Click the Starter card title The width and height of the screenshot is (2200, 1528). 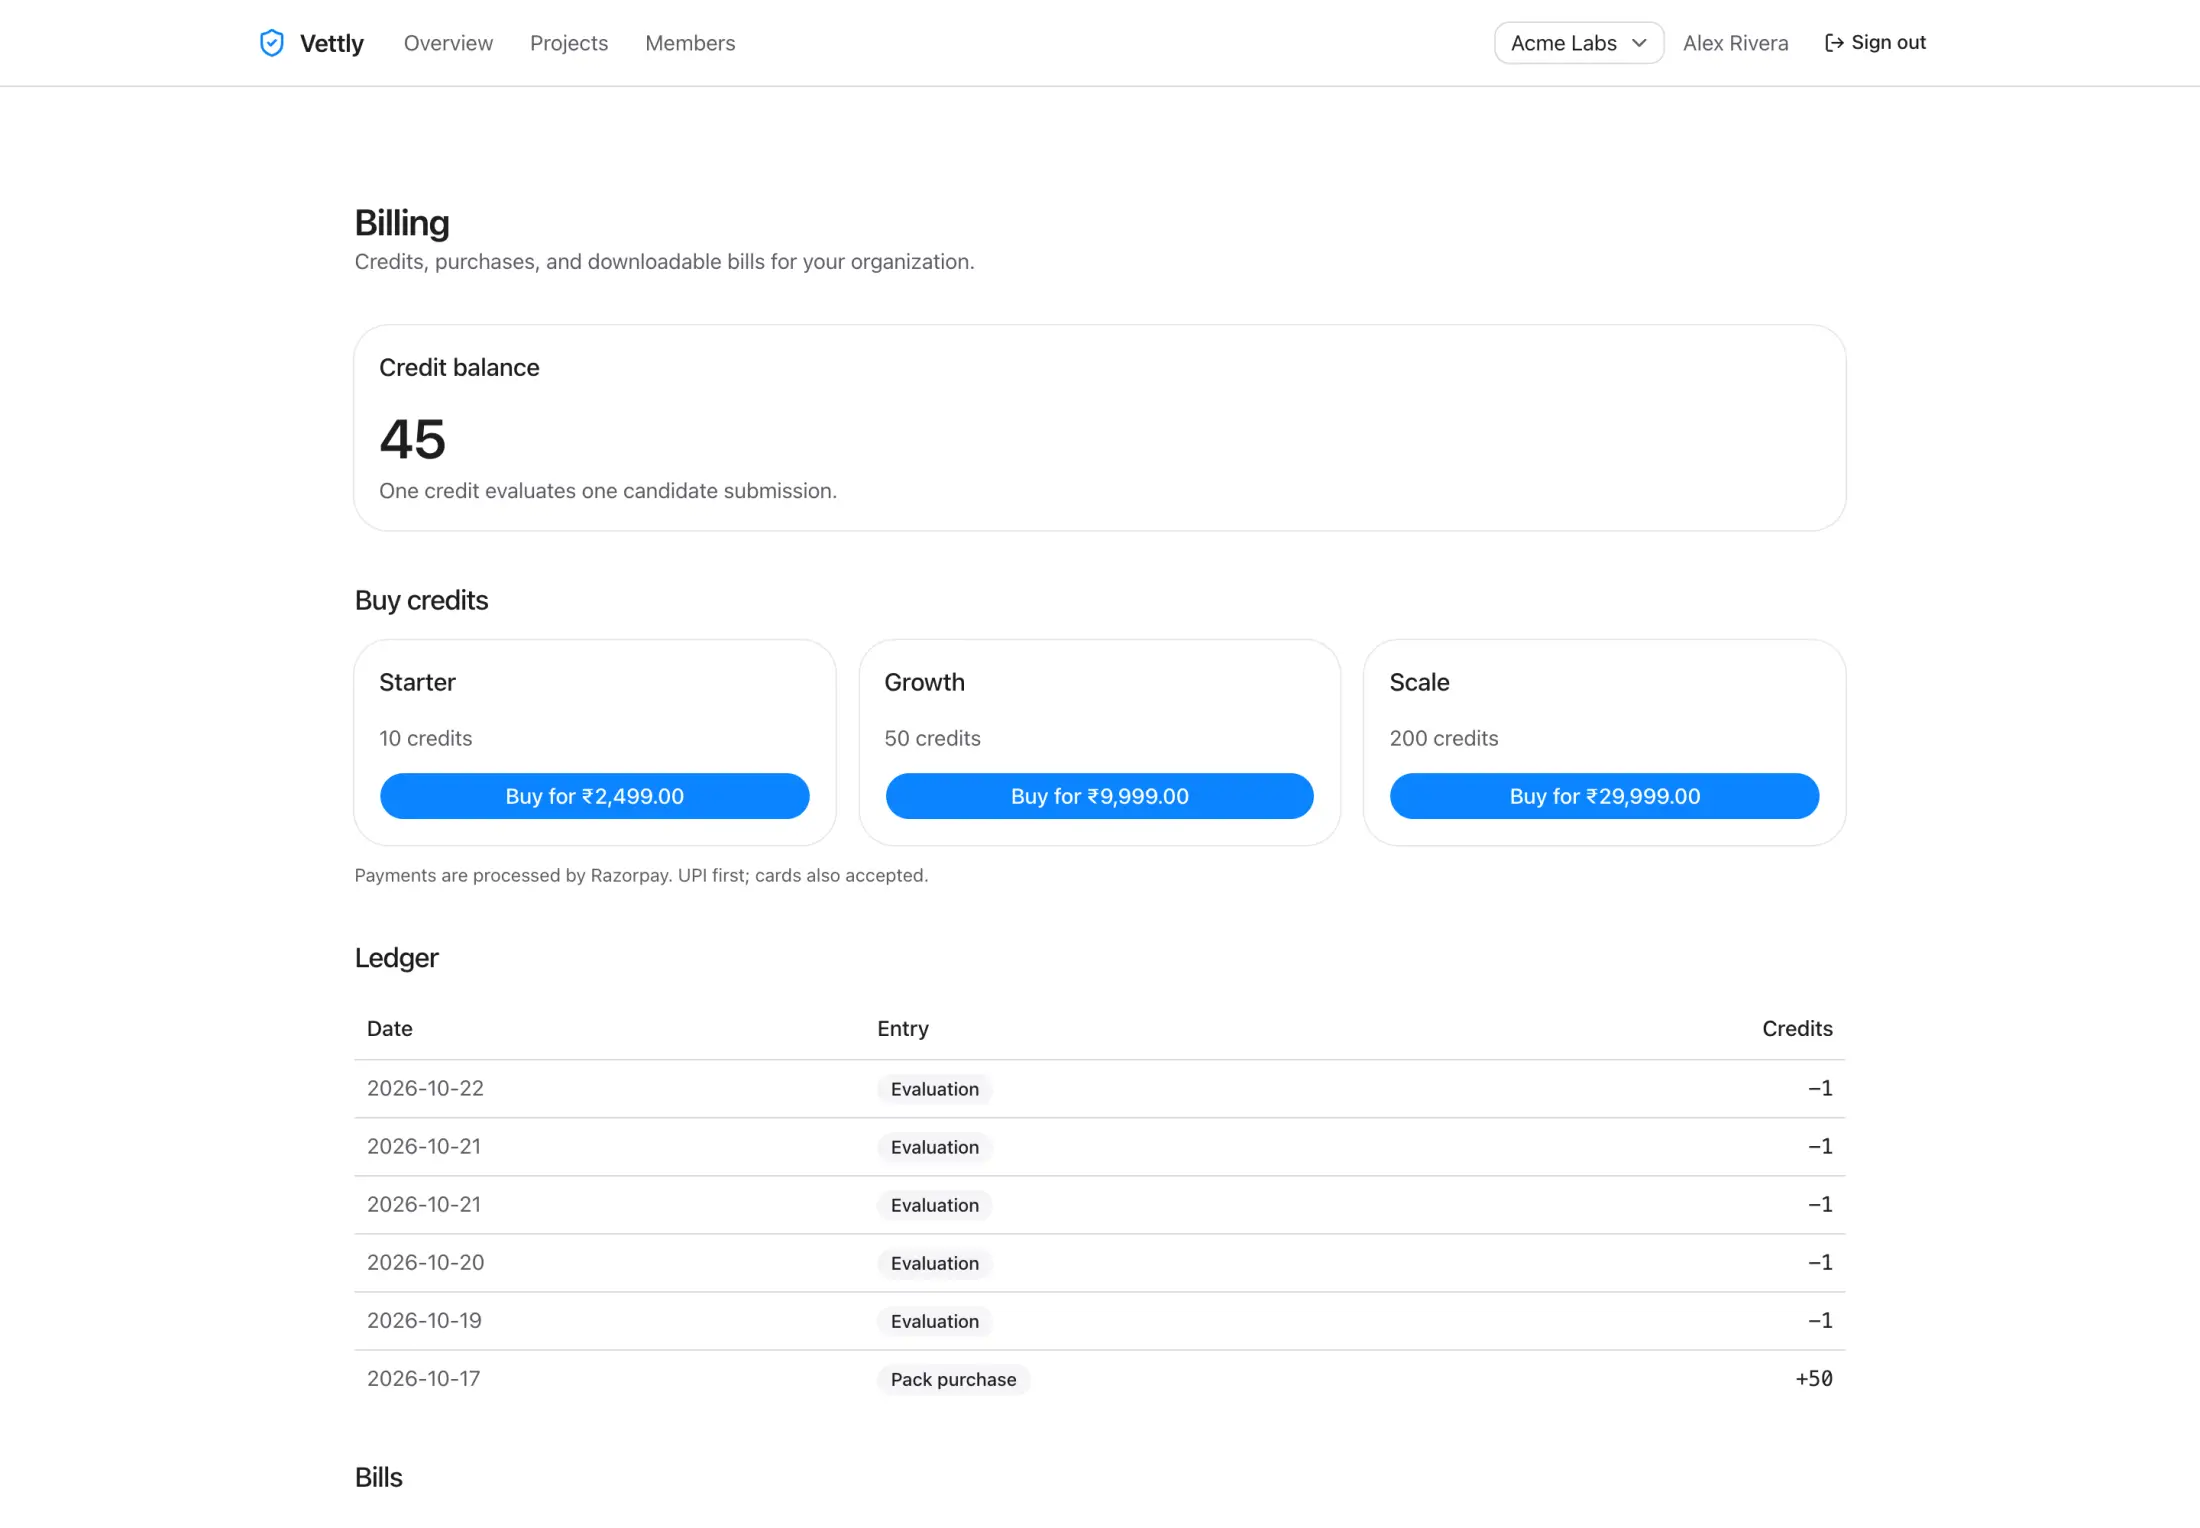[x=417, y=682]
